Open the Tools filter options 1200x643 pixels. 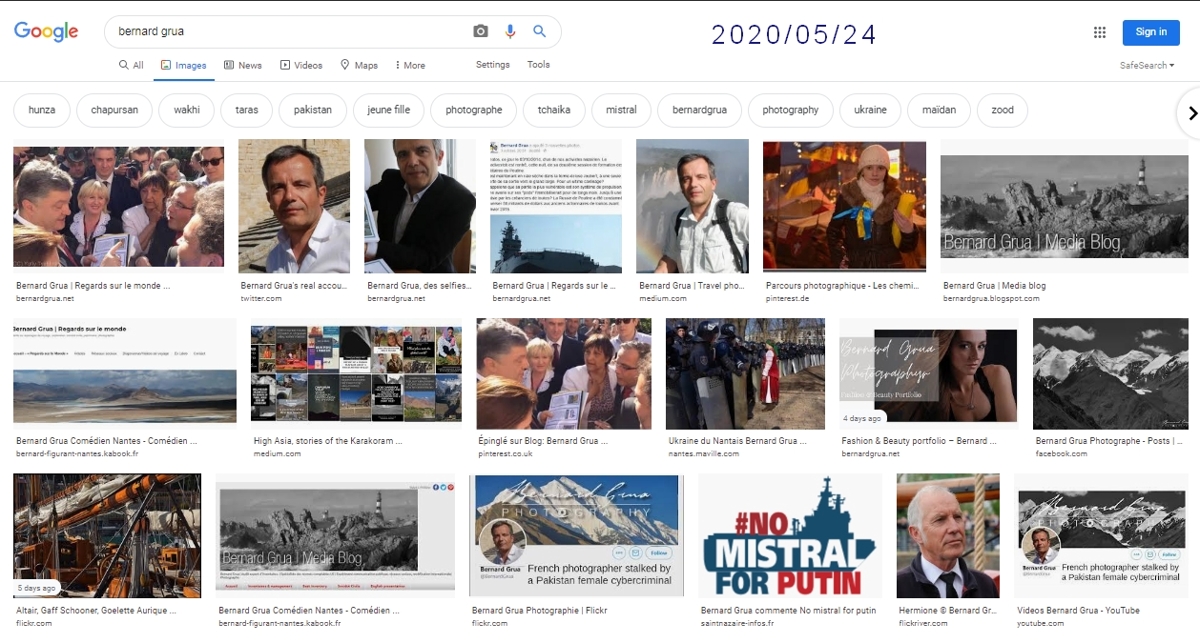pyautogui.click(x=538, y=65)
